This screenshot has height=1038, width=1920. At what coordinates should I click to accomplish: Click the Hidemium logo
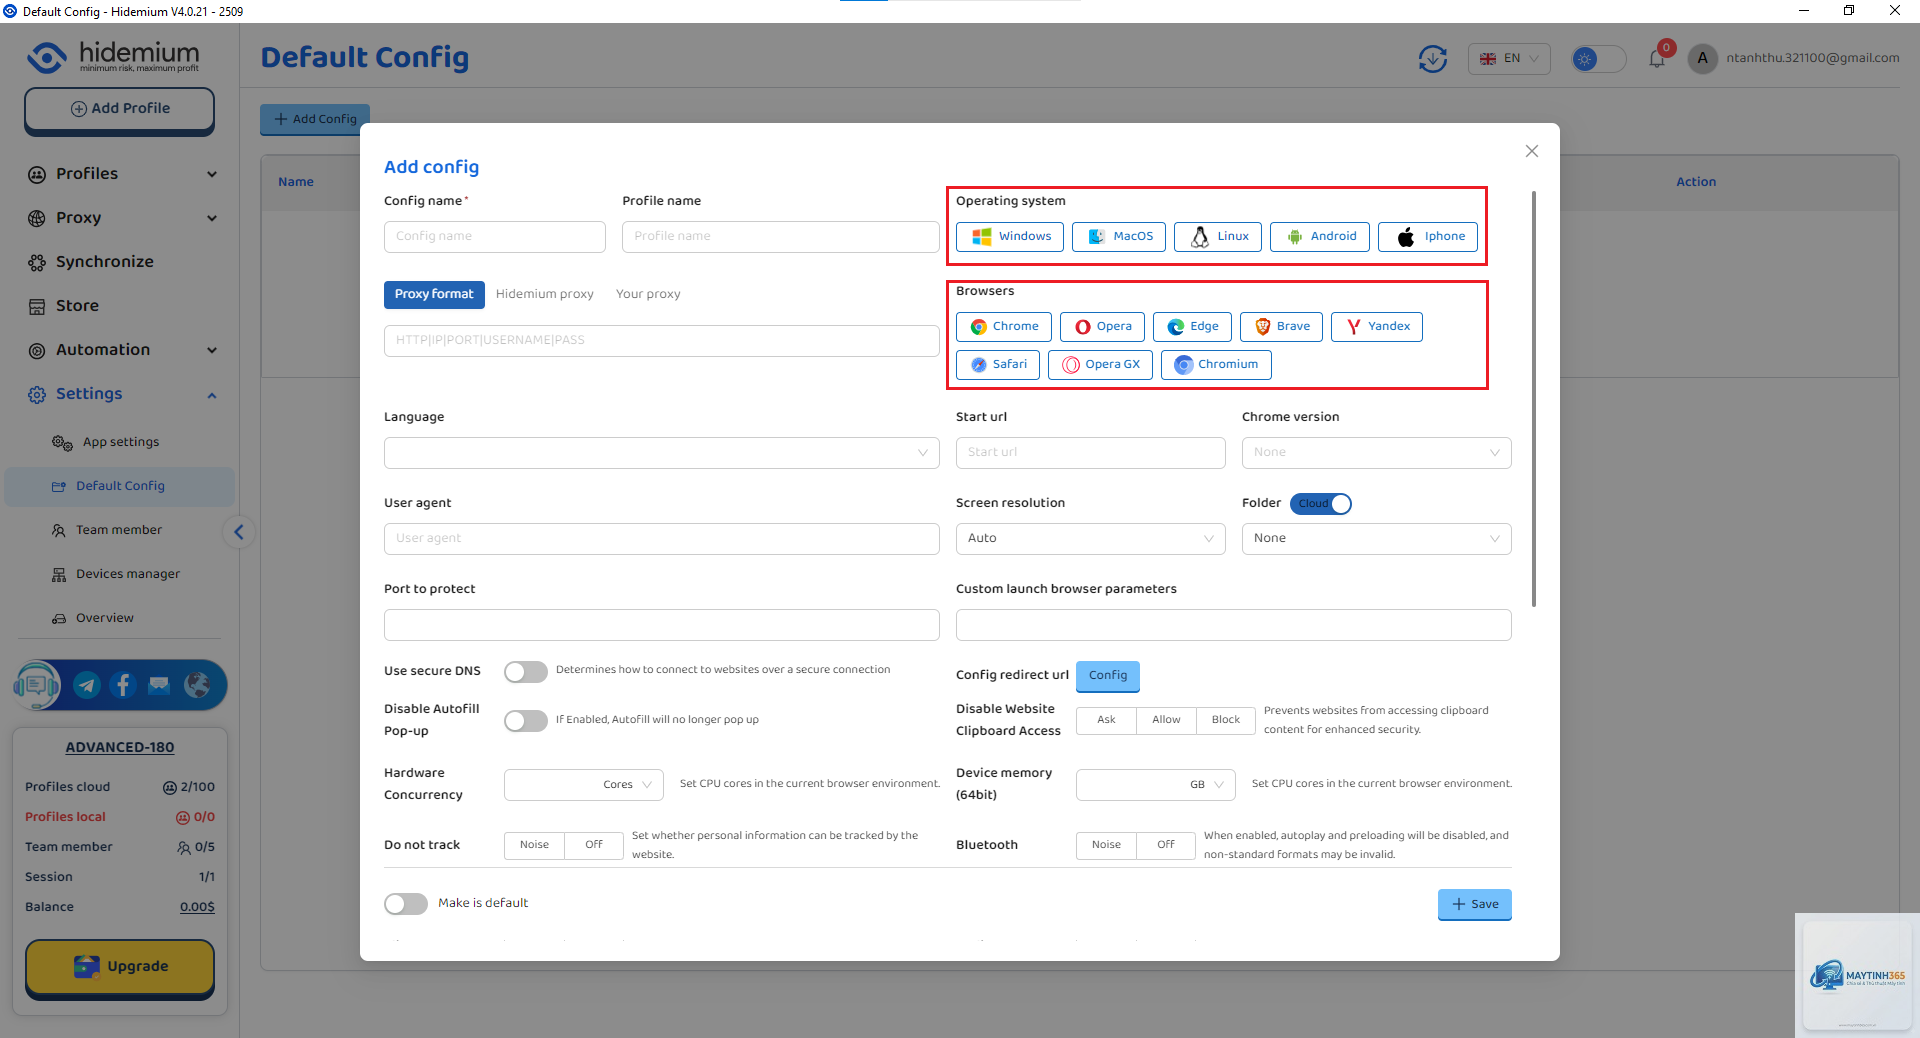pyautogui.click(x=113, y=57)
